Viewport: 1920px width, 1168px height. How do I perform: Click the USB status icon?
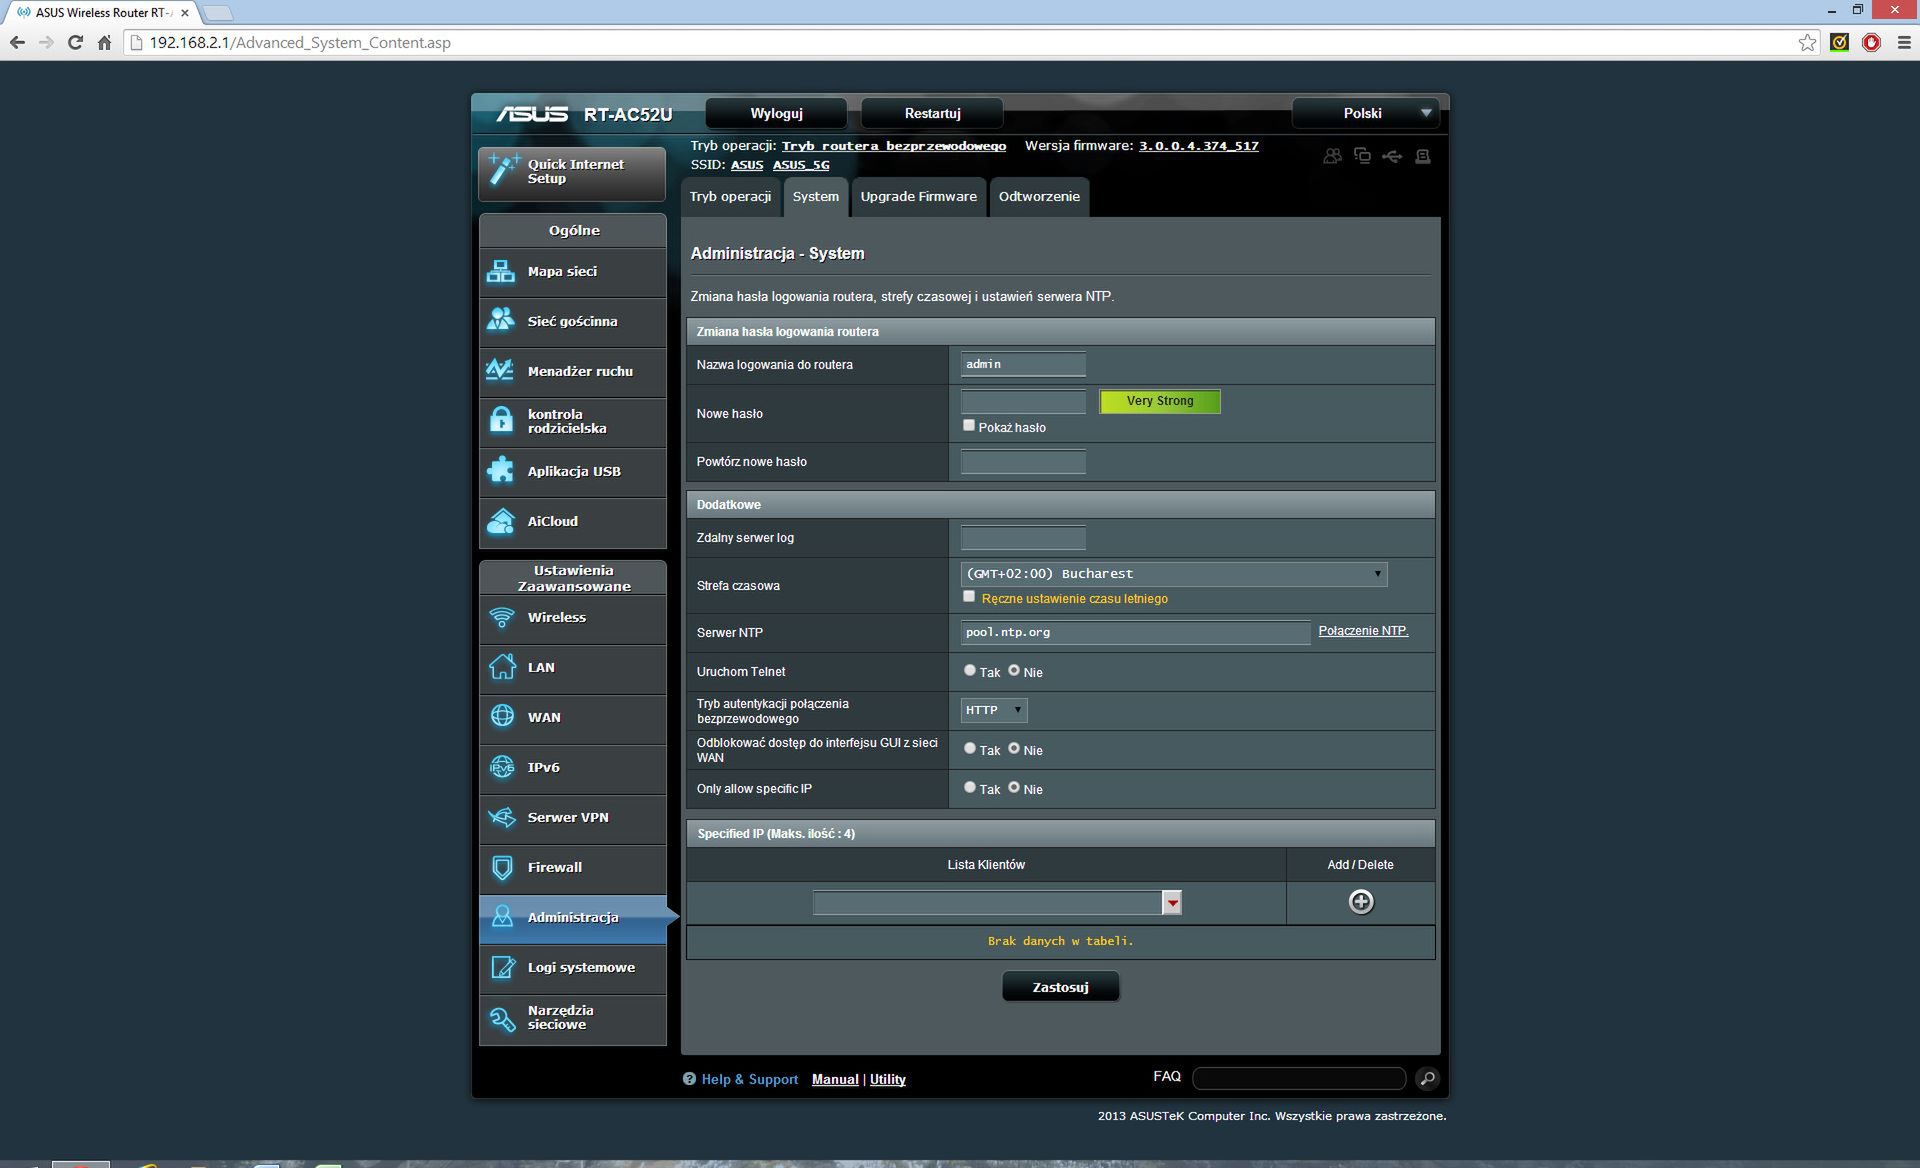point(1392,156)
